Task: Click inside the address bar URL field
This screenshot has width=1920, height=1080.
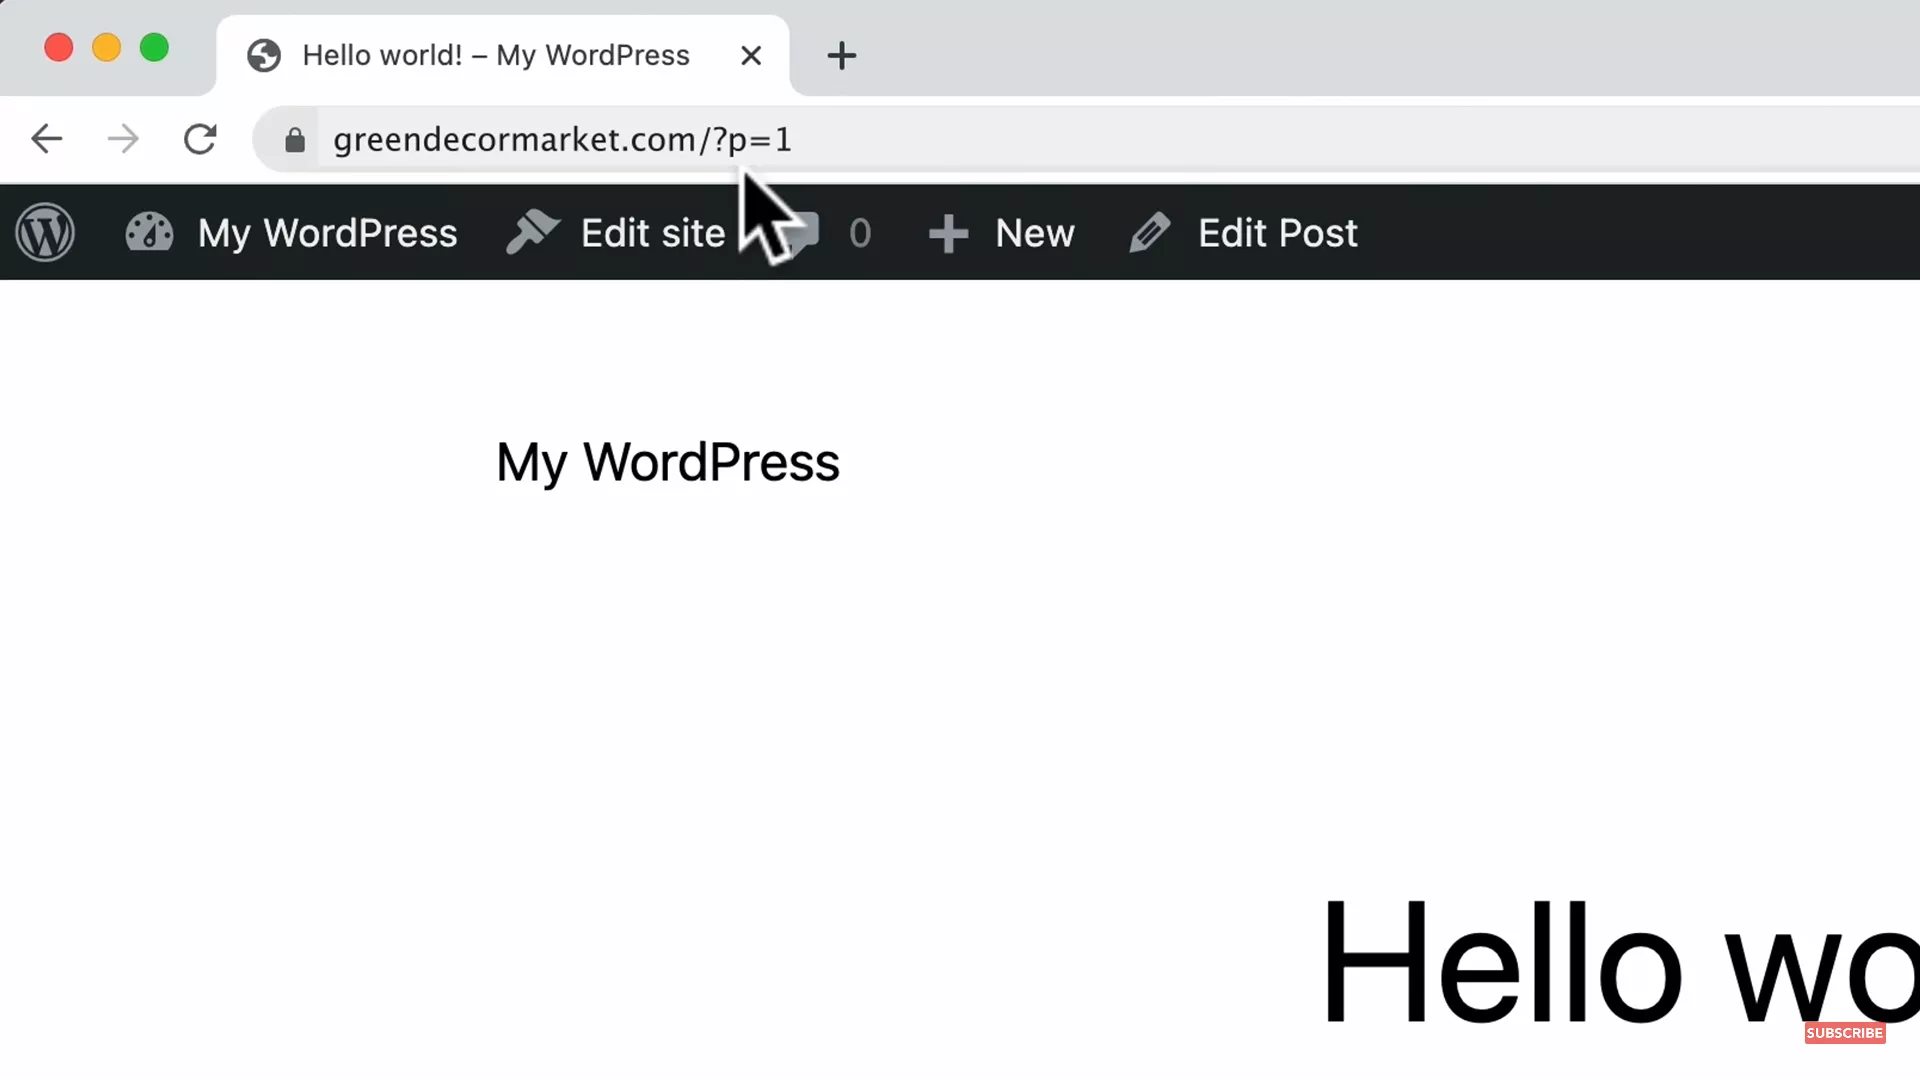Action: [x=560, y=140]
